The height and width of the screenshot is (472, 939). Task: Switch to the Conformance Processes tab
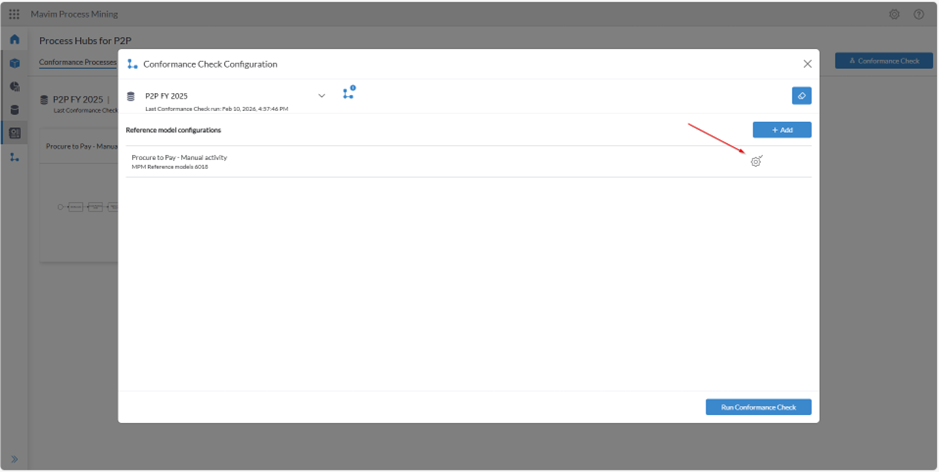coord(78,62)
